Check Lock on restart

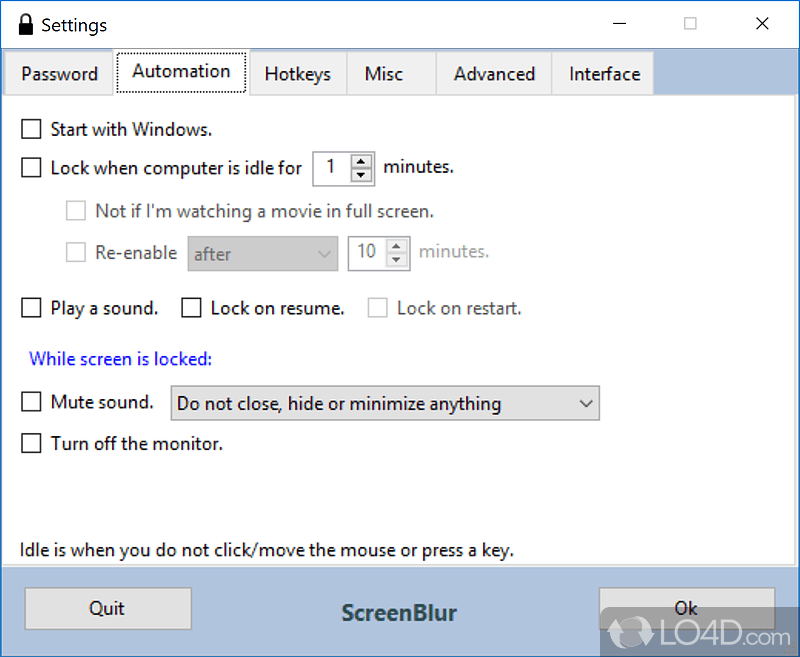click(x=377, y=308)
